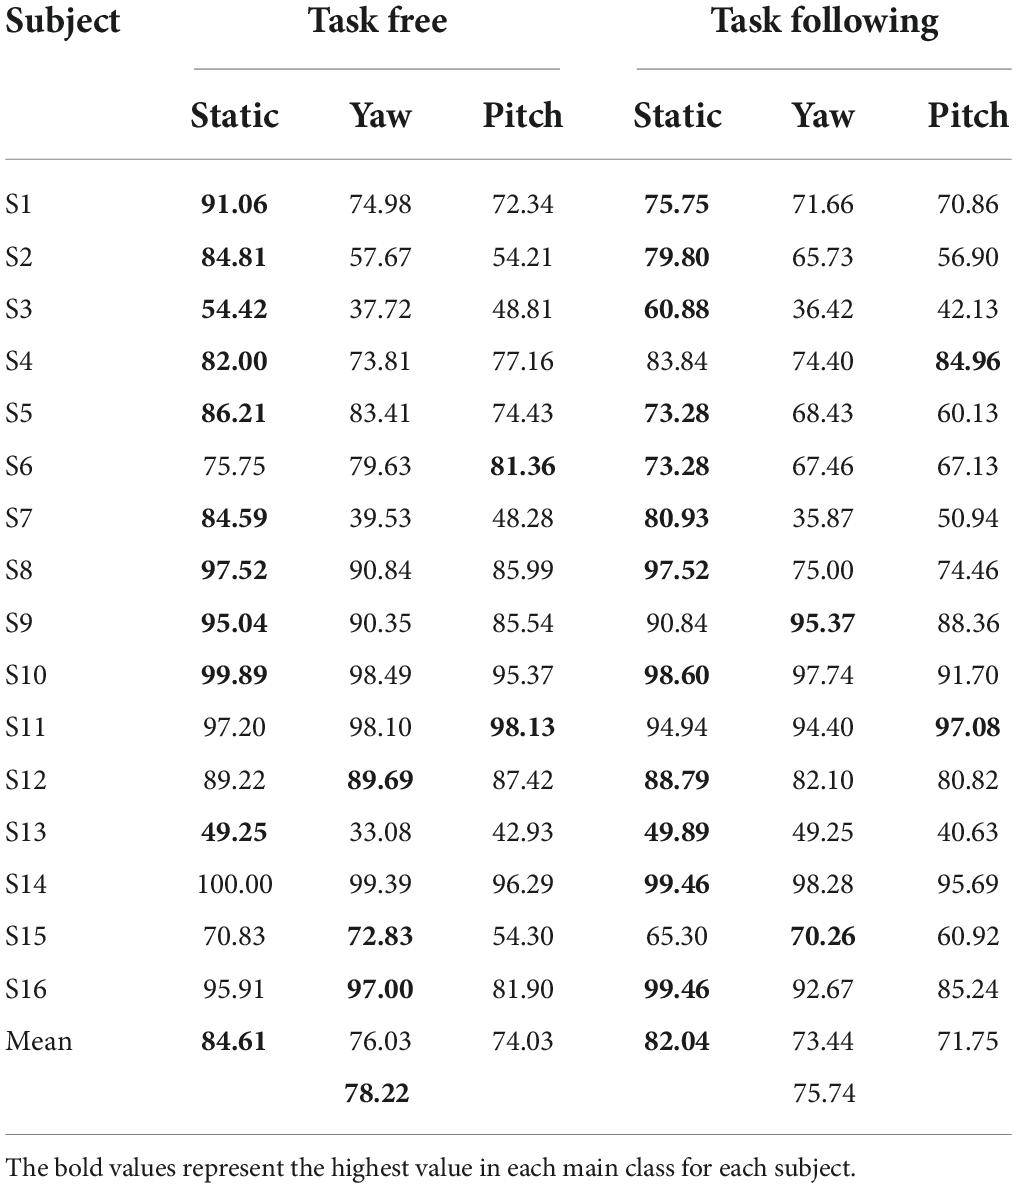Click the Static header under Task free
The image size is (1017, 1188).
[x=234, y=115]
